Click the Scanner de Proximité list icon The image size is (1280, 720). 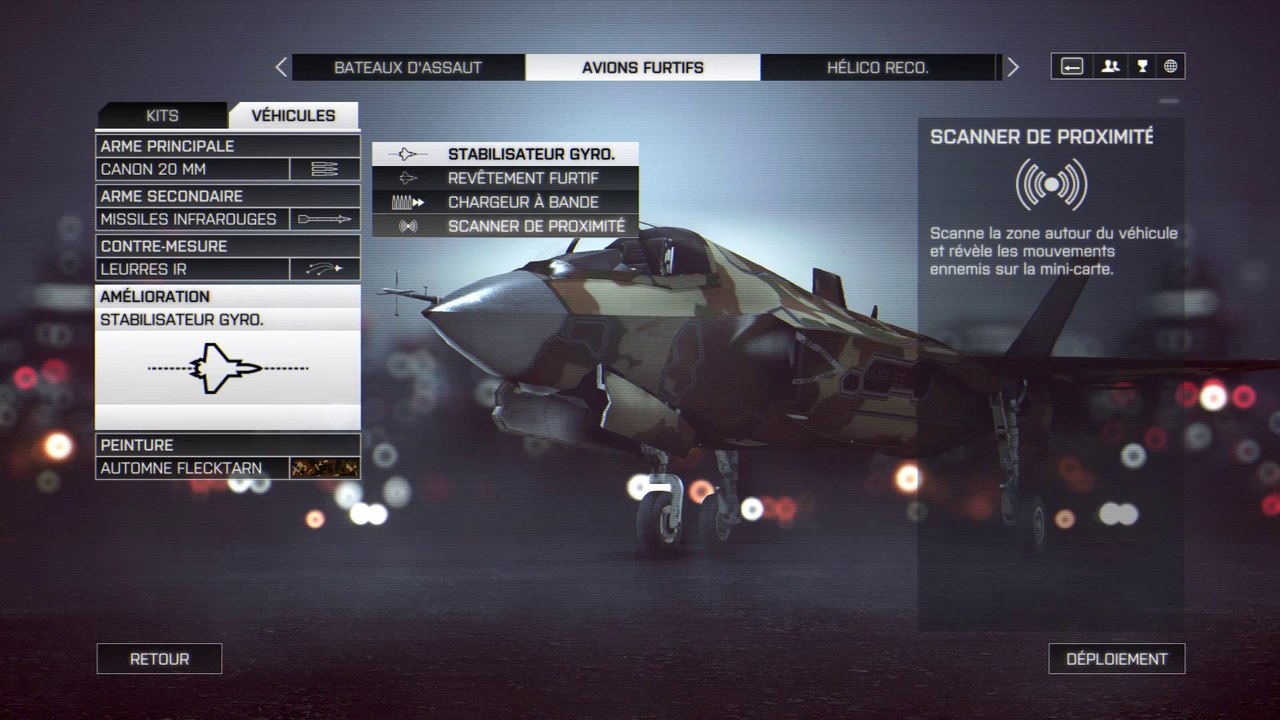coord(408,226)
